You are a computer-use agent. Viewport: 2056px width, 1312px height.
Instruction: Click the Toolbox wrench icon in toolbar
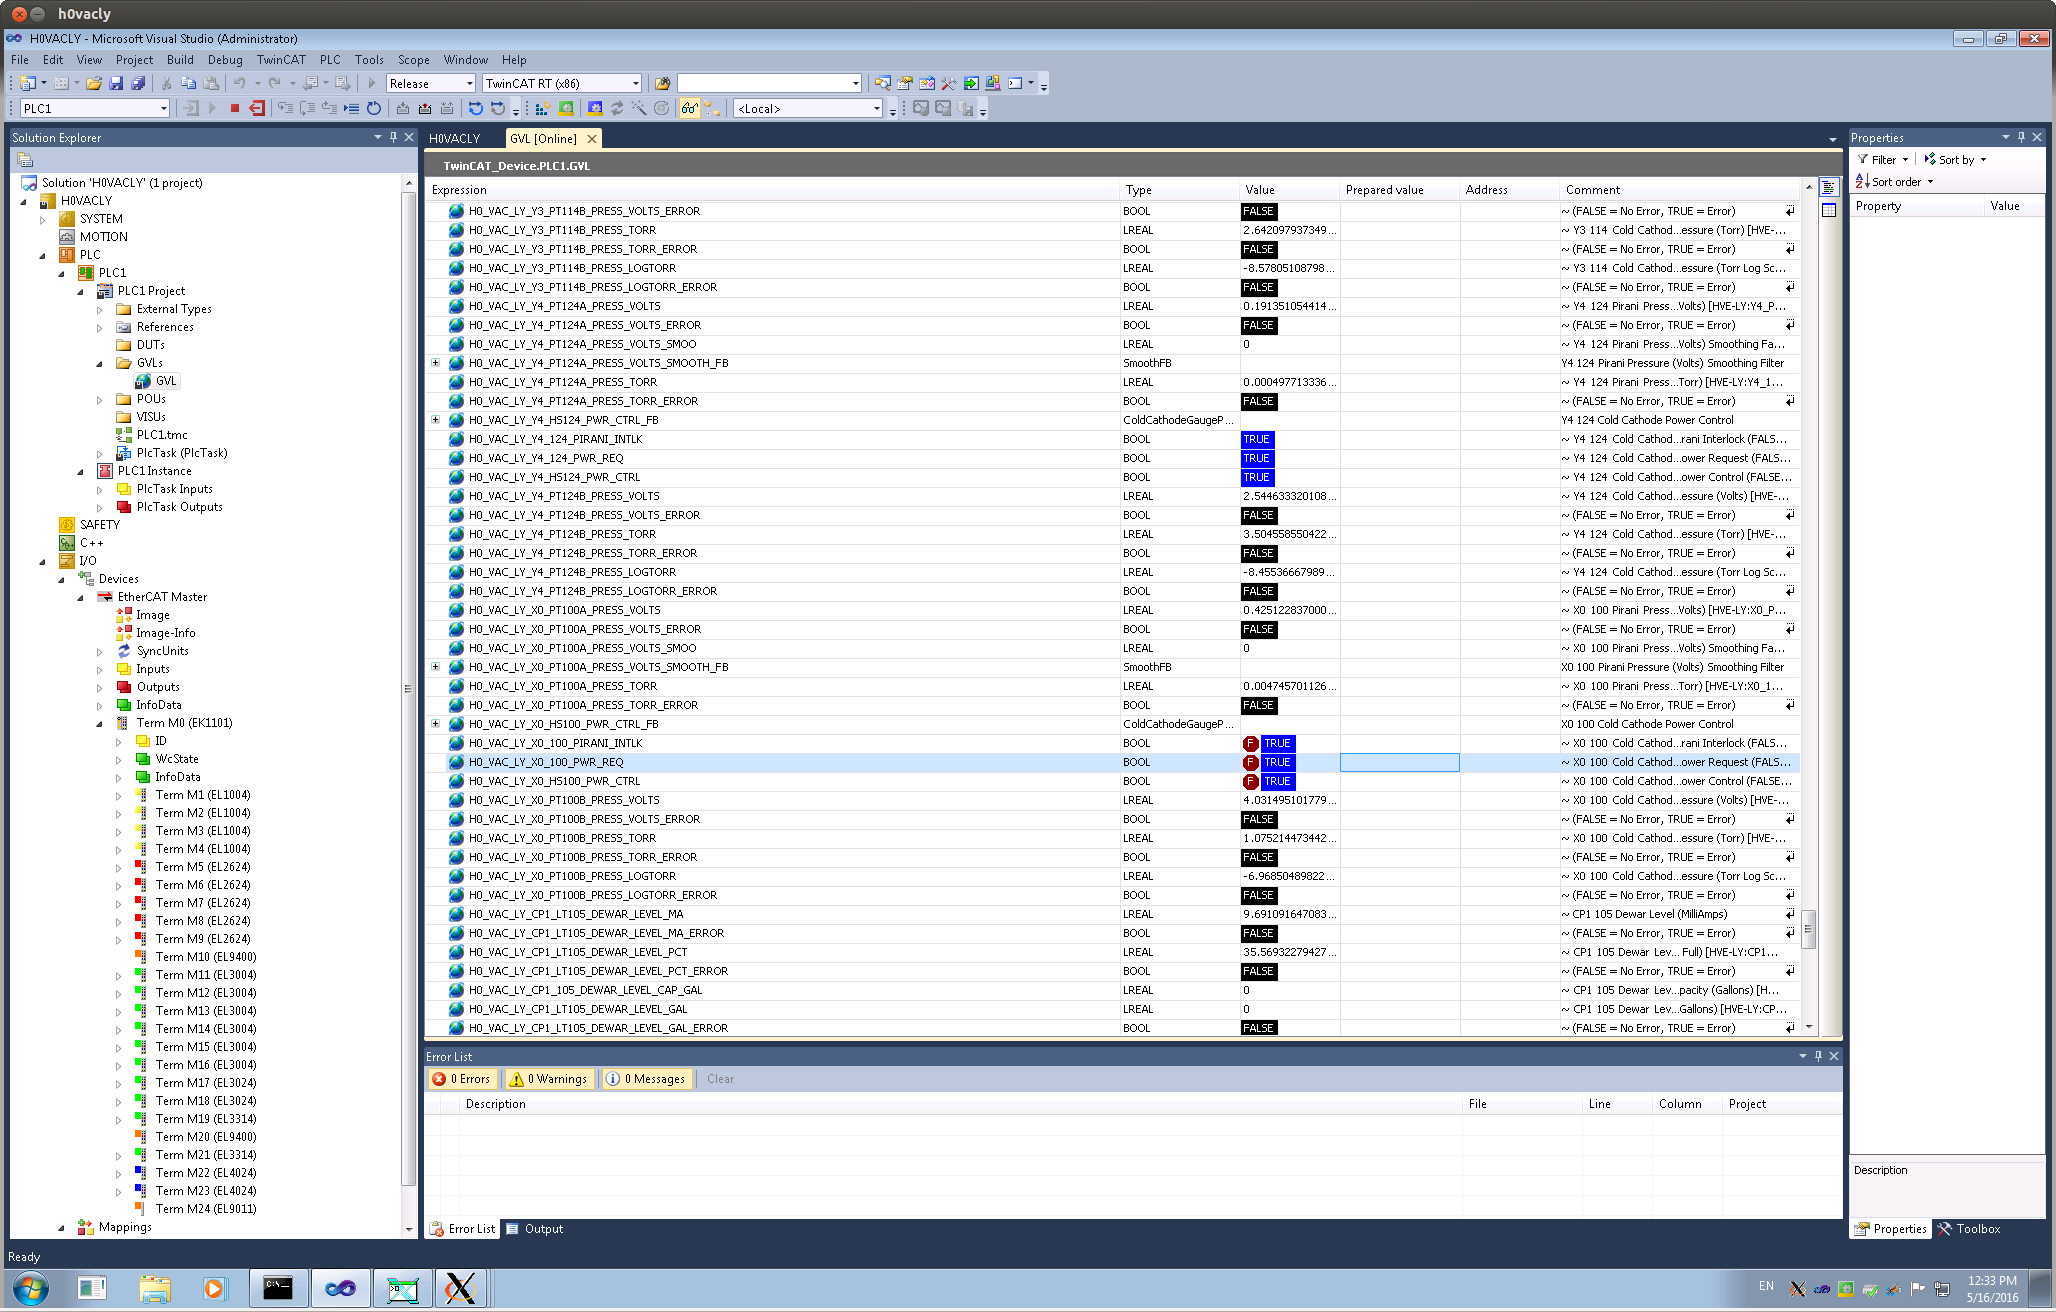(949, 84)
